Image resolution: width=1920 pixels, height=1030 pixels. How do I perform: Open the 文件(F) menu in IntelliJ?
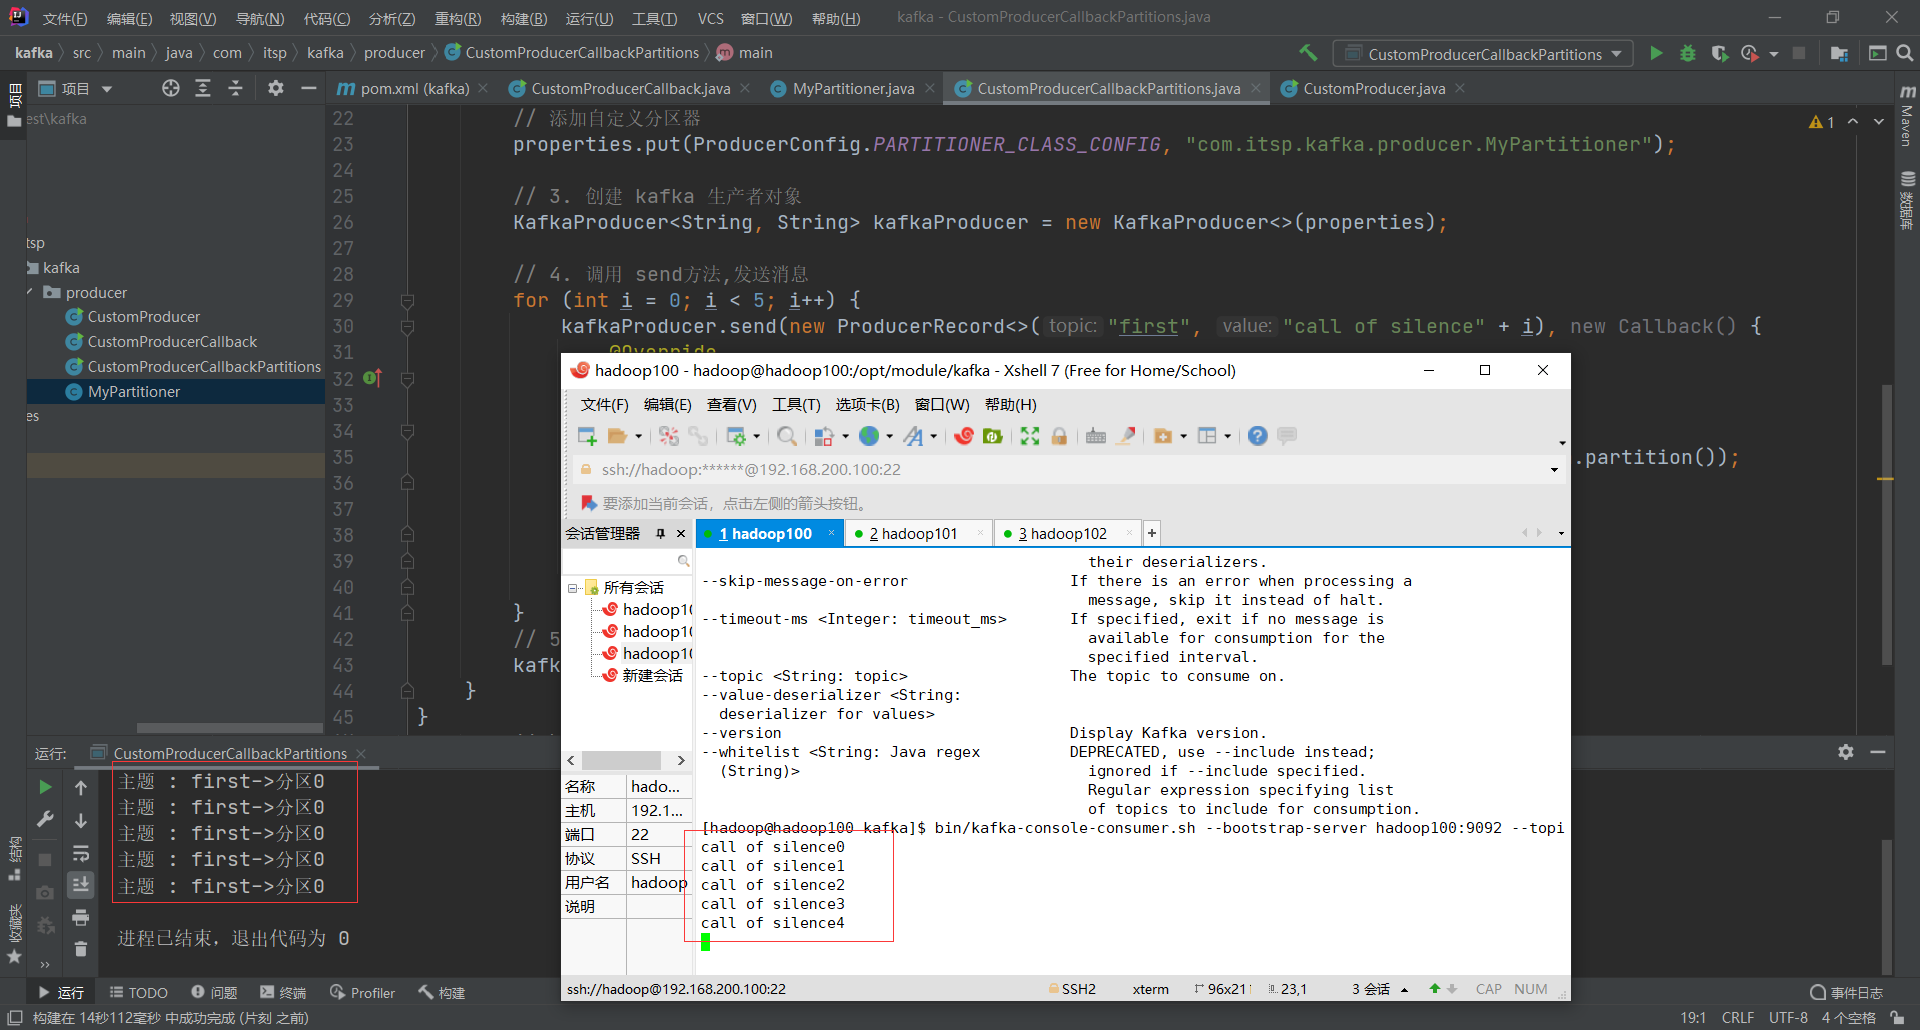coord(65,19)
